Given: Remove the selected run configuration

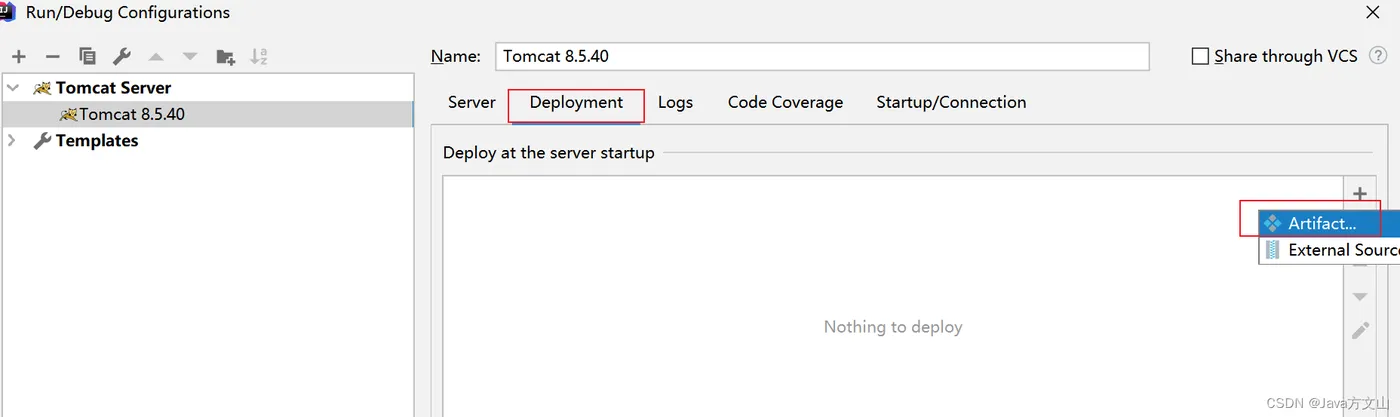Looking at the screenshot, I should [53, 57].
